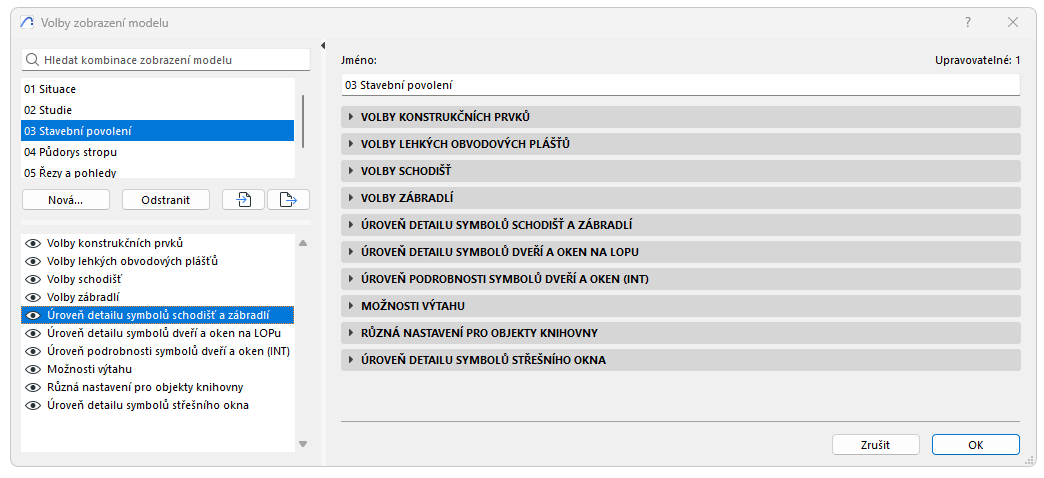Toggle eye for Volby schodišť
The height and width of the screenshot is (478, 1044).
[x=33, y=280]
